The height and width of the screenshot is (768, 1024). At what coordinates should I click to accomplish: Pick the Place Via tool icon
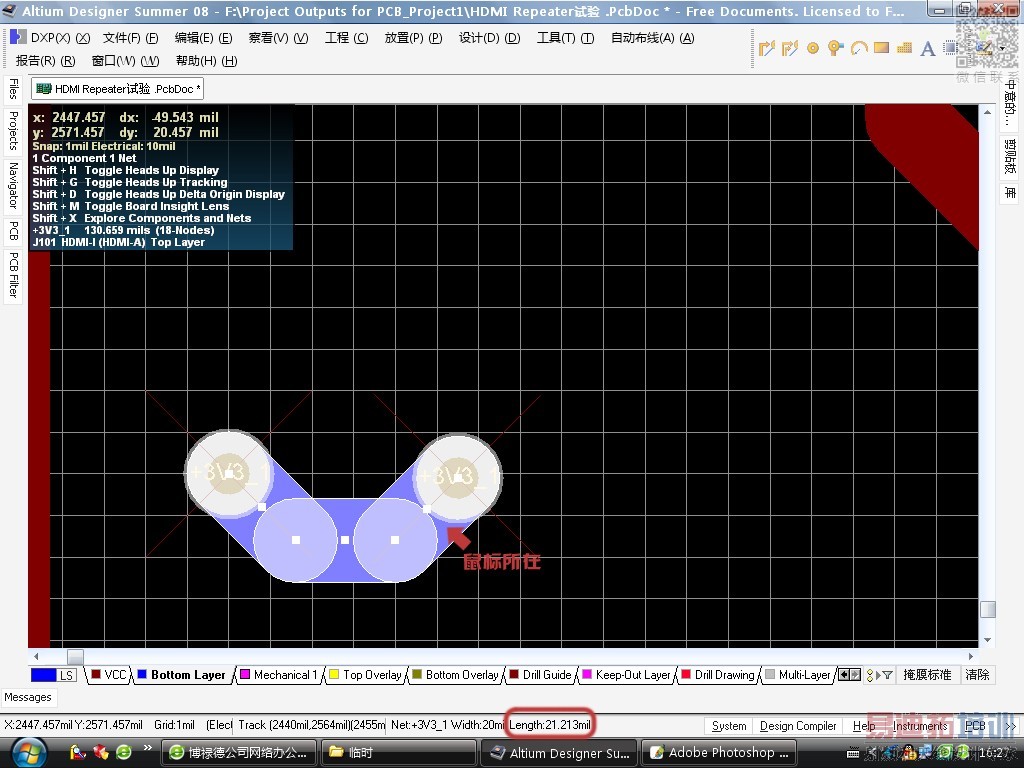click(836, 48)
